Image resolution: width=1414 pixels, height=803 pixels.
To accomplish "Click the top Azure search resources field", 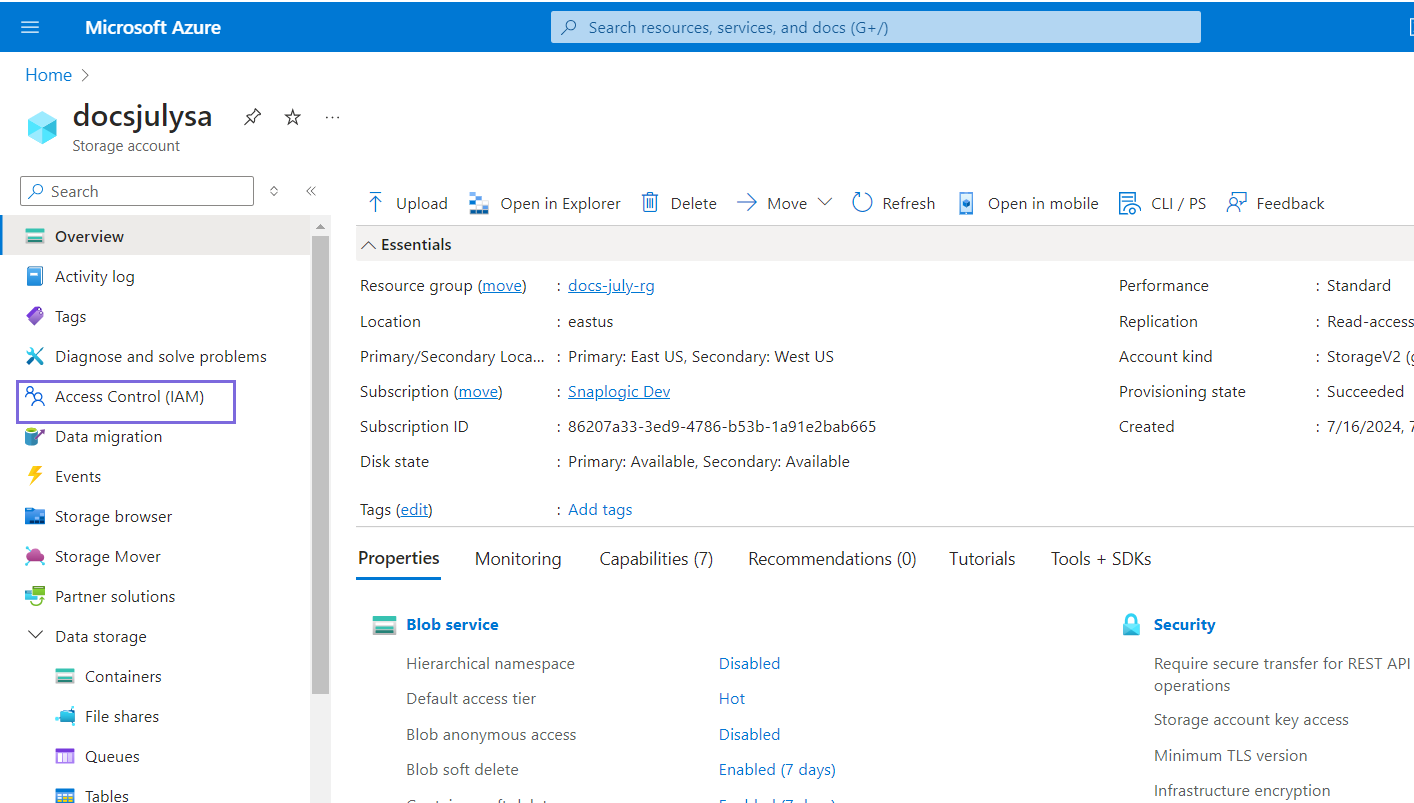I will click(x=875, y=27).
